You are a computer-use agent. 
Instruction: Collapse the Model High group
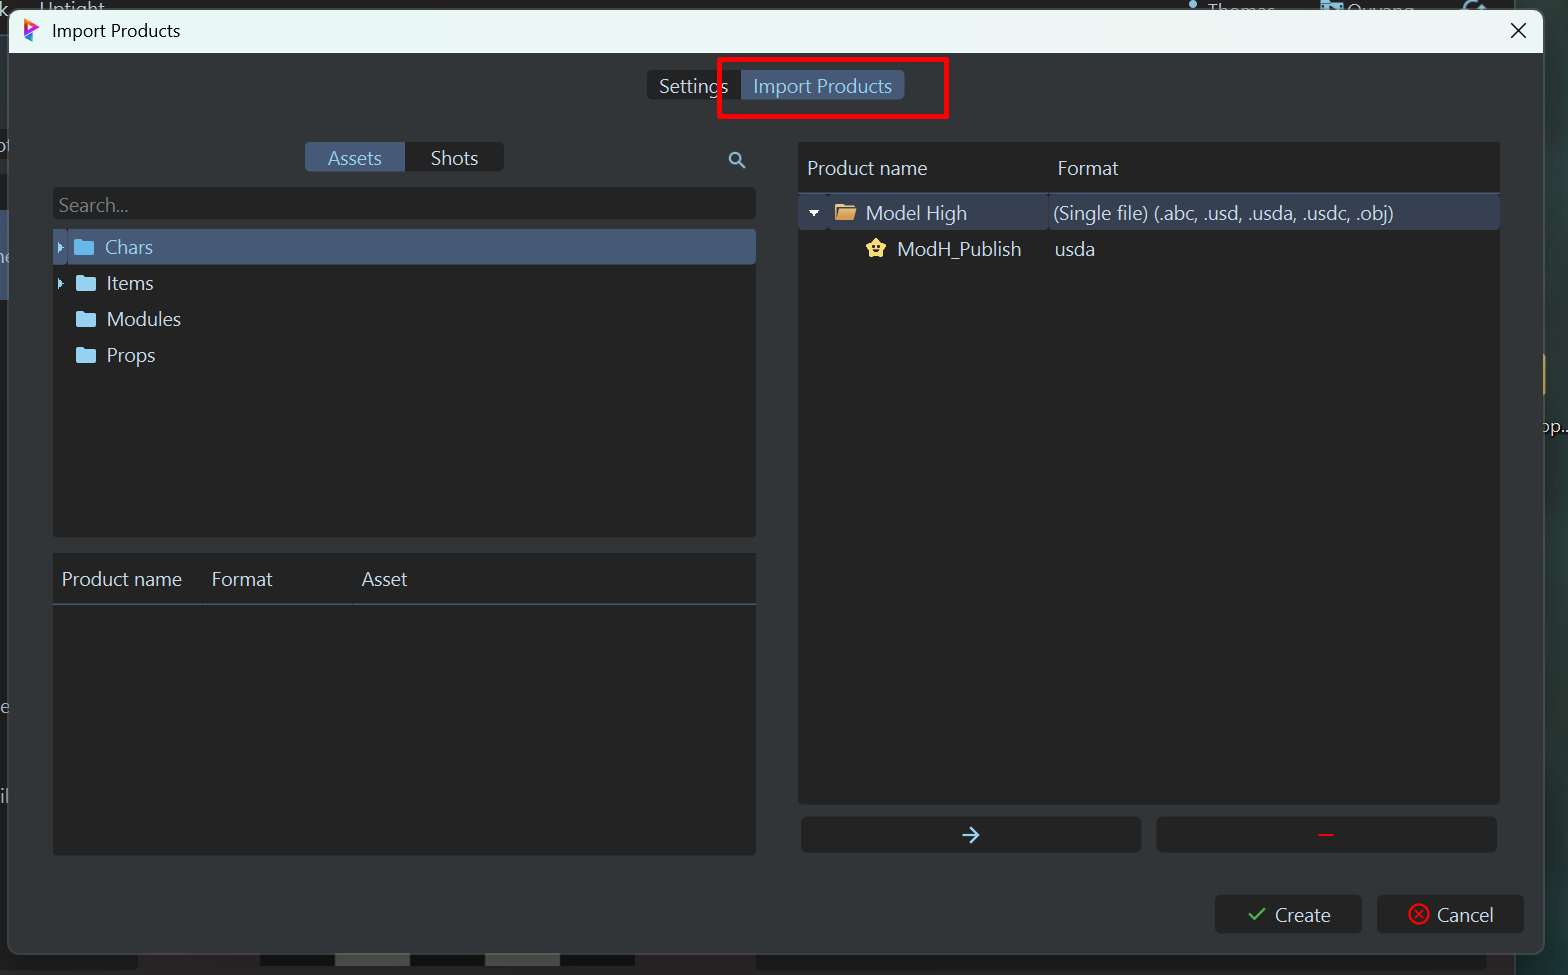814,213
